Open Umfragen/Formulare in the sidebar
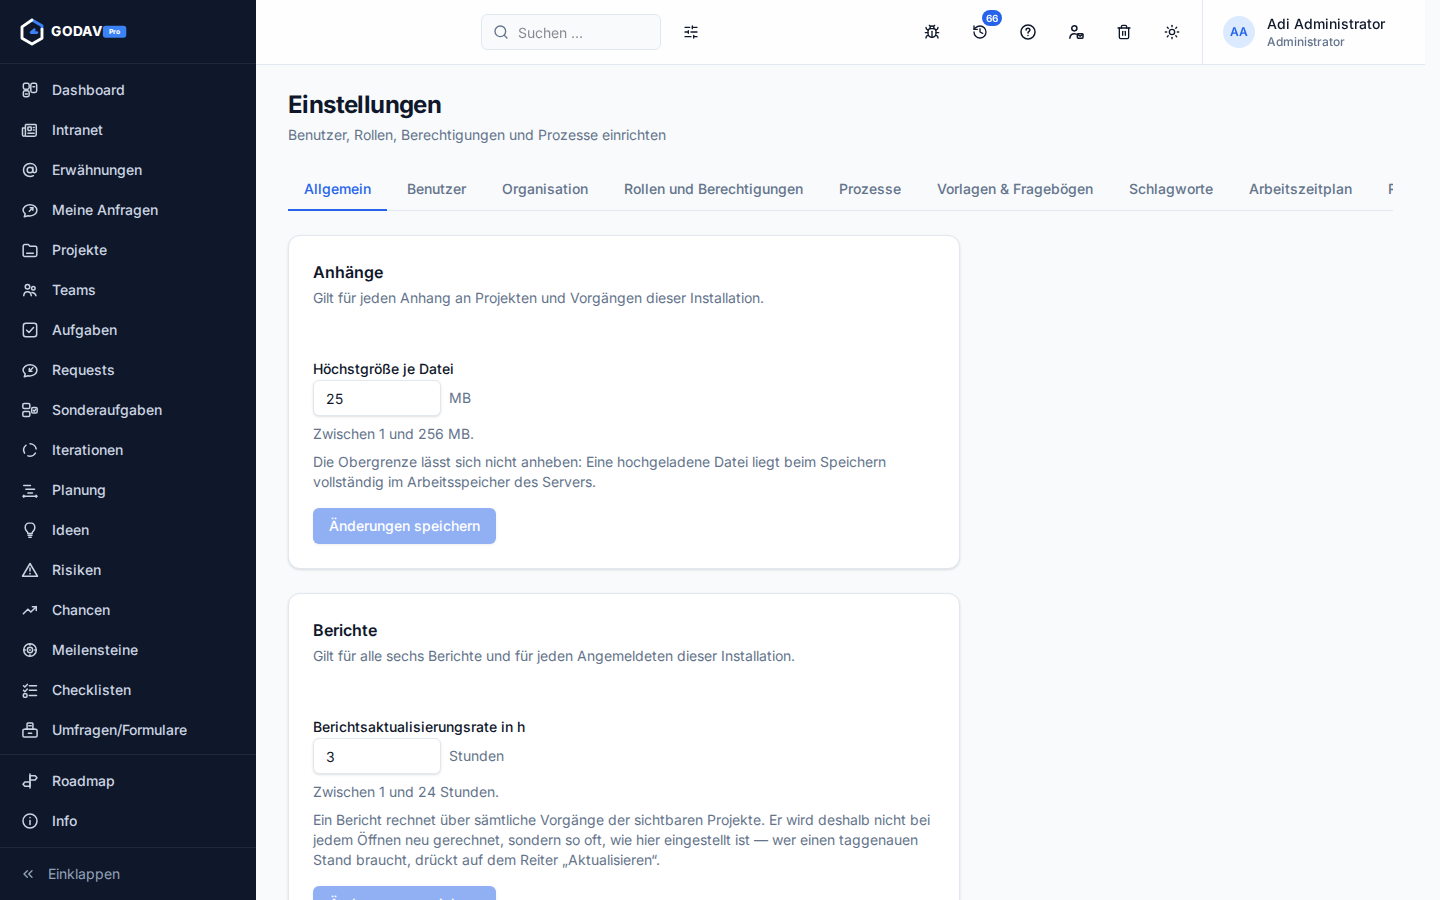Screen dimensions: 1440x900 point(128,730)
